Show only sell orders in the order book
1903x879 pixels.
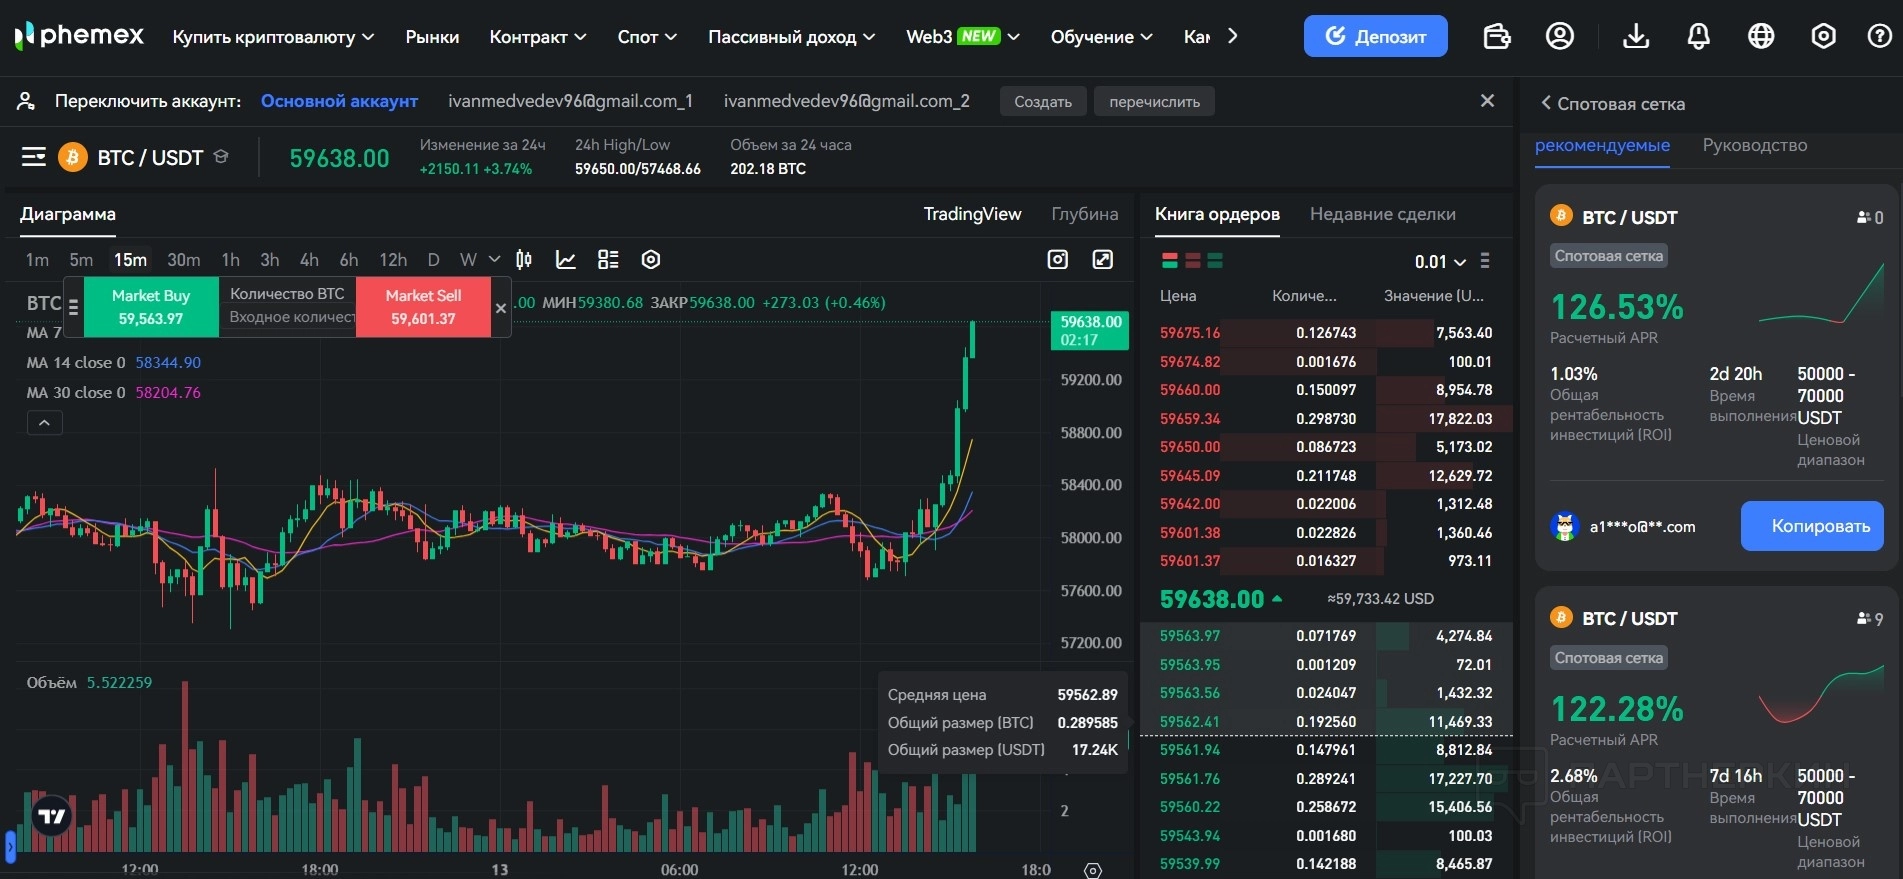coord(1192,261)
